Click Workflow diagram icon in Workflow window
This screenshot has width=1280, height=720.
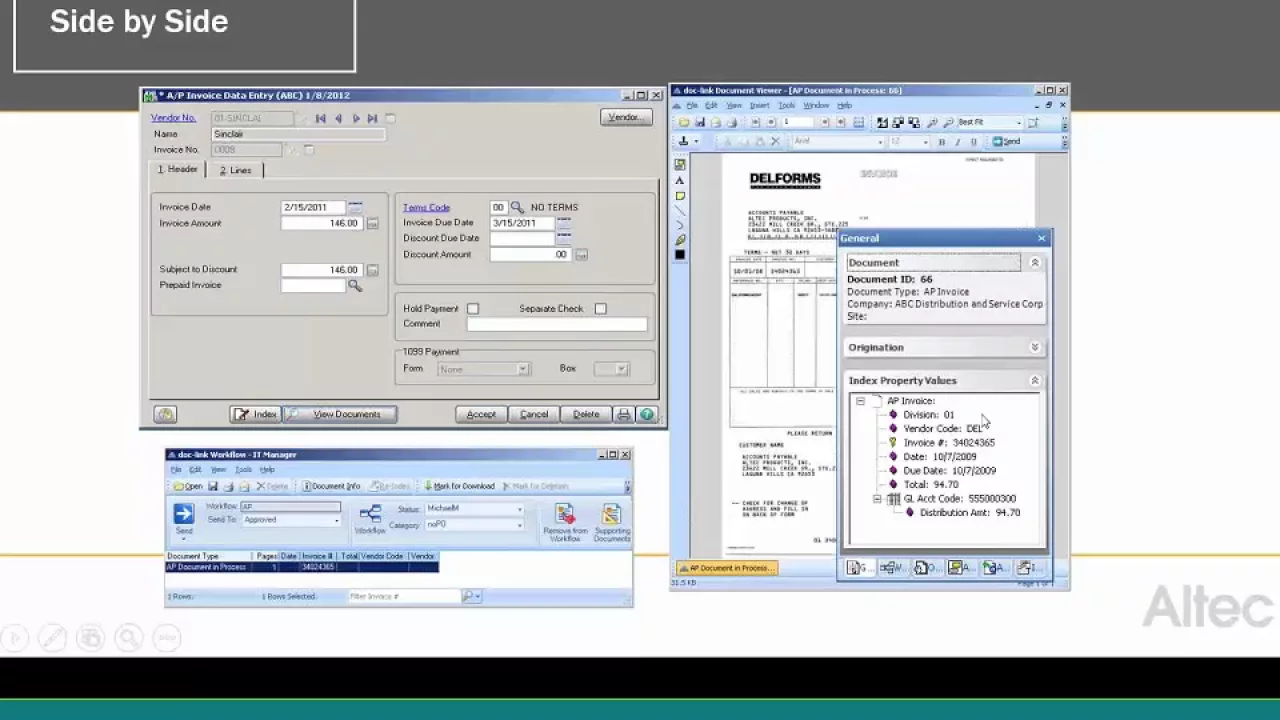point(370,514)
